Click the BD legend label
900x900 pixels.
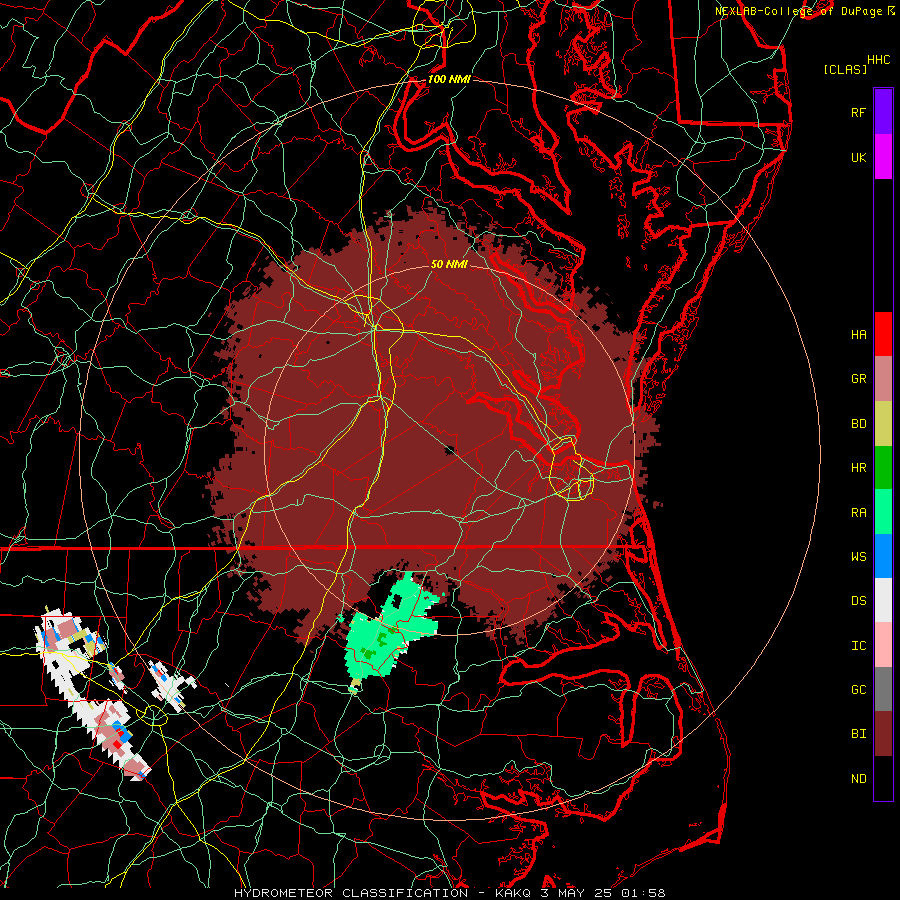(858, 424)
